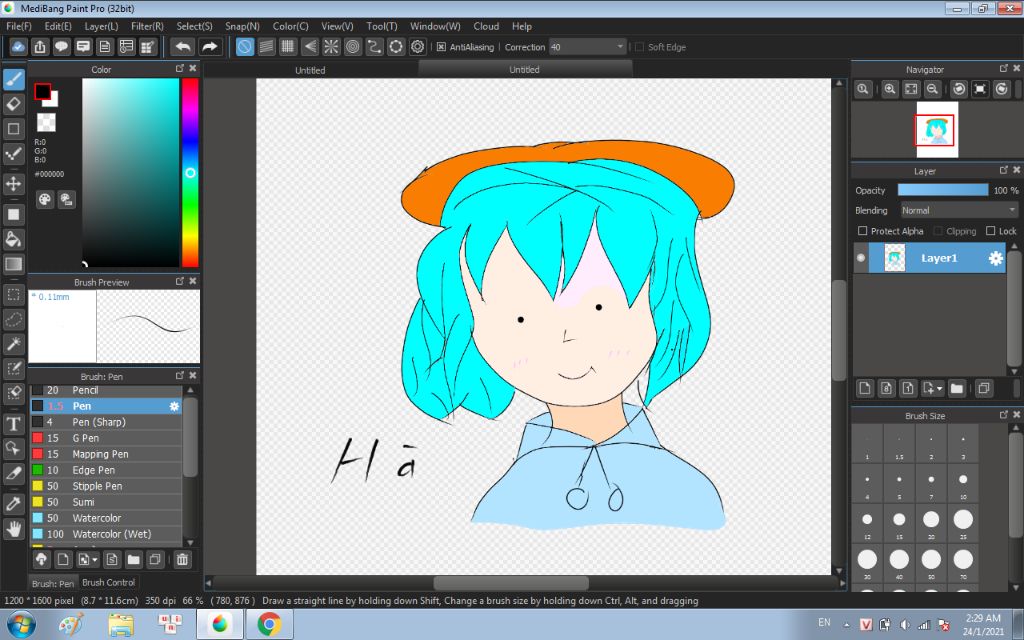This screenshot has width=1024, height=640.
Task: Select the Move tool
Action: (14, 184)
